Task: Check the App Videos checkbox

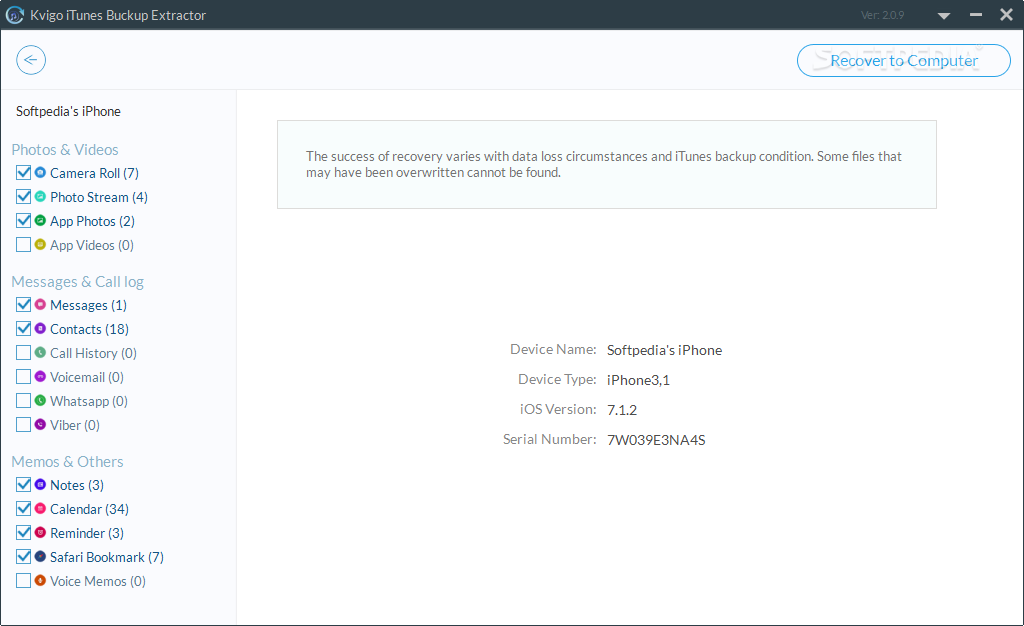Action: click(24, 245)
